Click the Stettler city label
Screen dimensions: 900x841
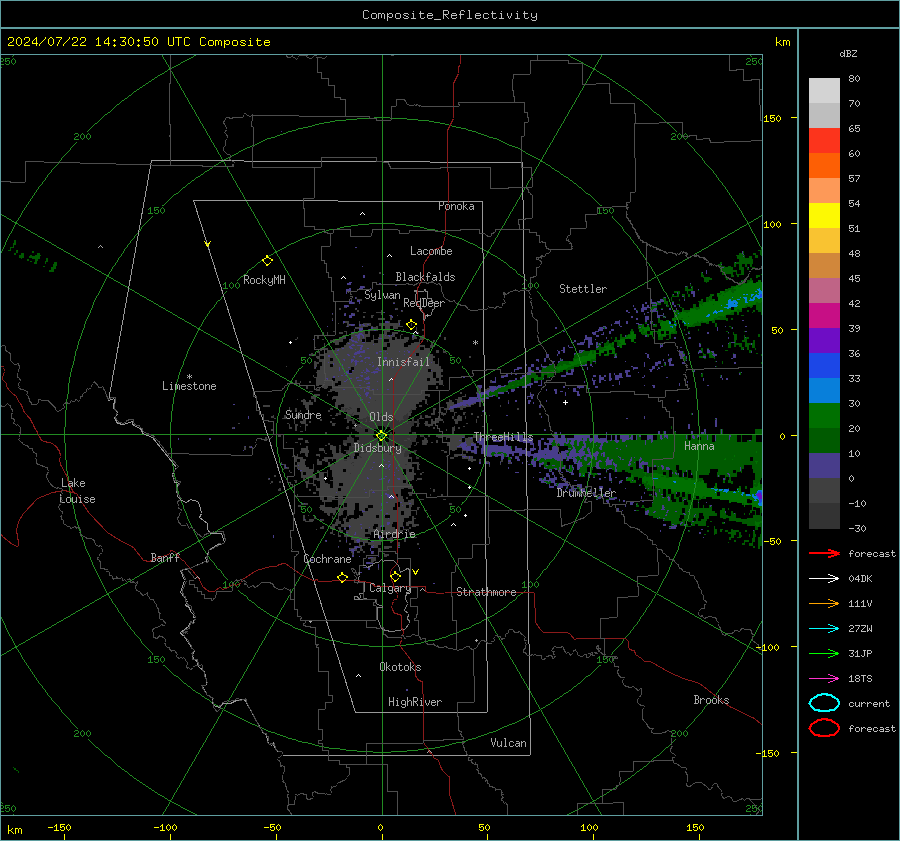tap(583, 289)
